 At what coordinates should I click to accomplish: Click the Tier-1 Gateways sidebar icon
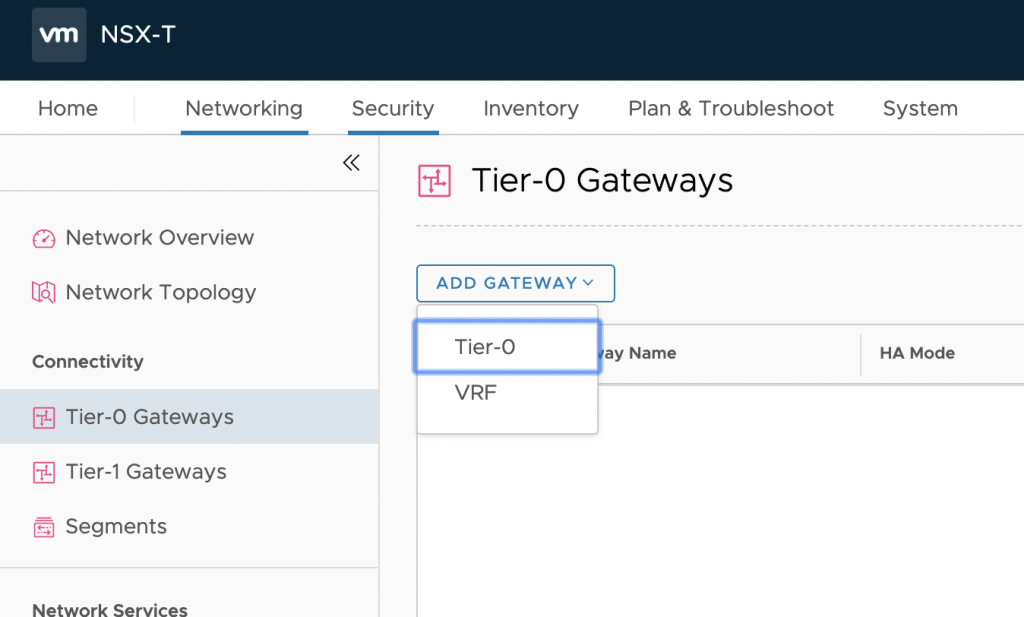coord(44,472)
